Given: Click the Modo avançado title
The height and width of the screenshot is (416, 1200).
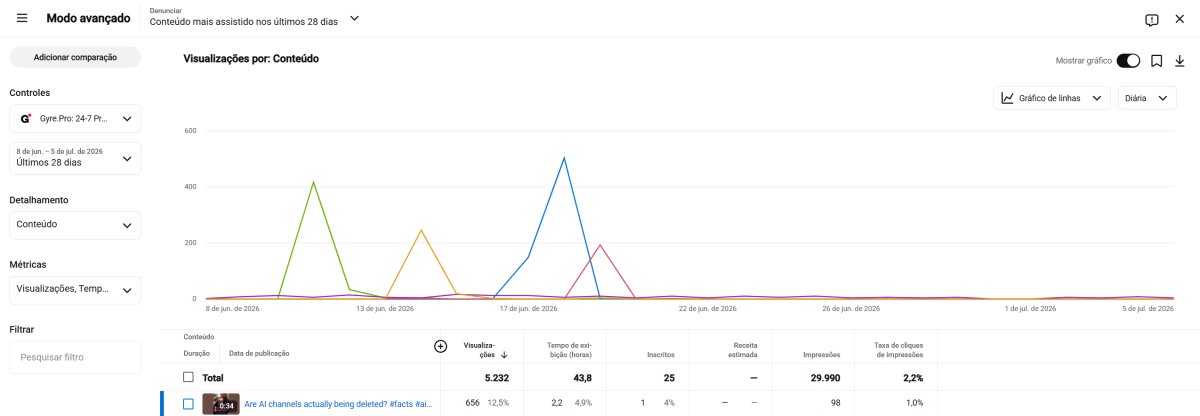Looking at the screenshot, I should 87,18.
